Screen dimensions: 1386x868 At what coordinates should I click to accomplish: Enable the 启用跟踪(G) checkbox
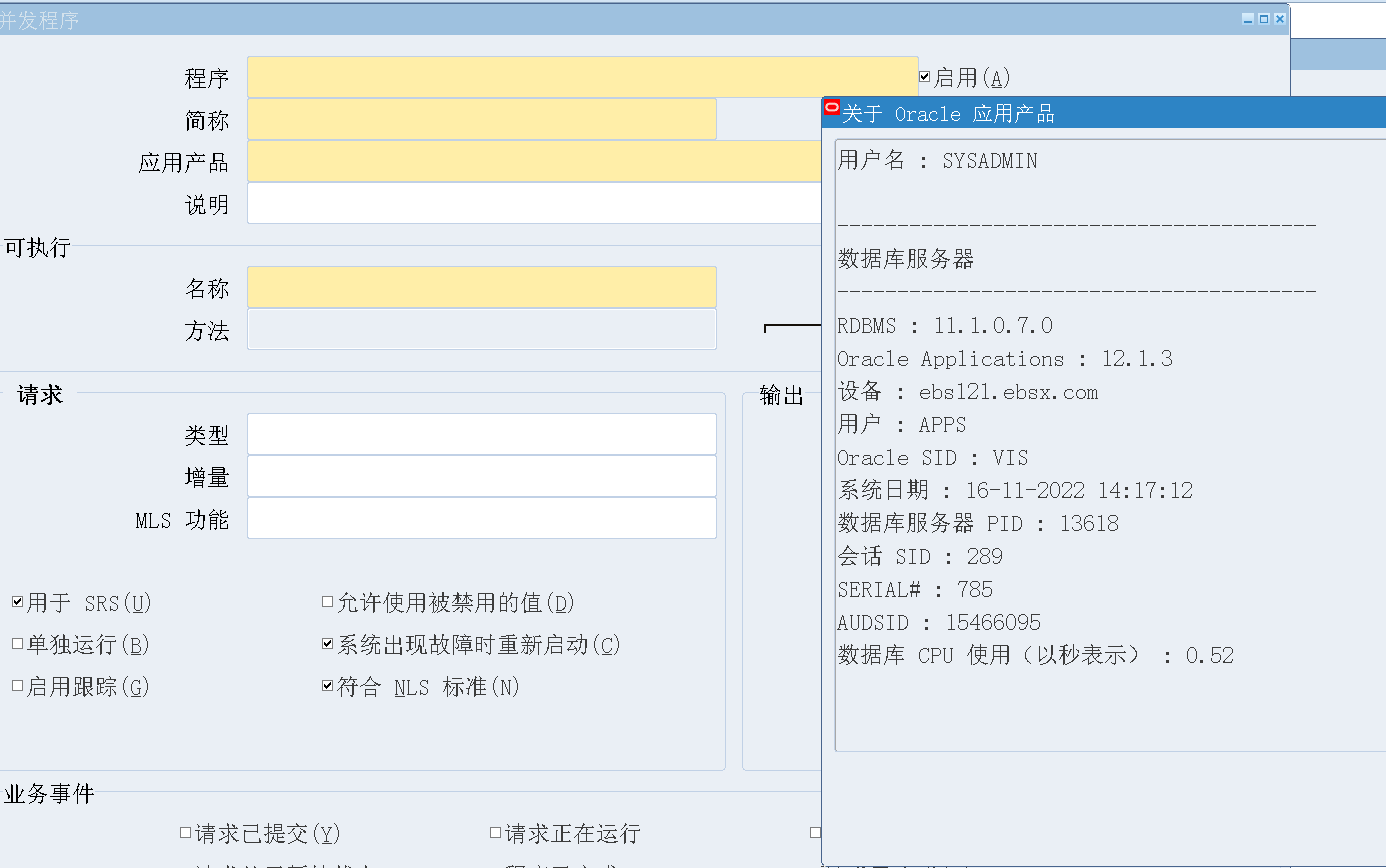click(x=17, y=686)
